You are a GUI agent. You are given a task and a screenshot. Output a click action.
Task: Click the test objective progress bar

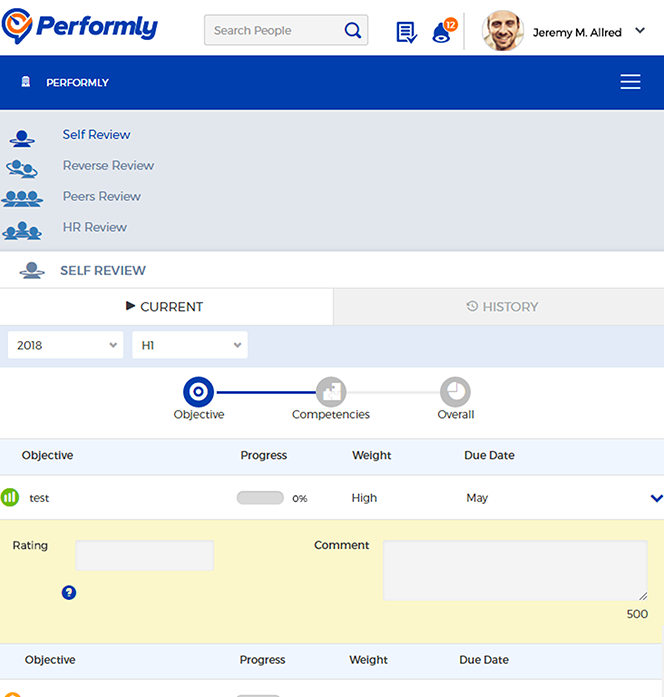tap(260, 498)
